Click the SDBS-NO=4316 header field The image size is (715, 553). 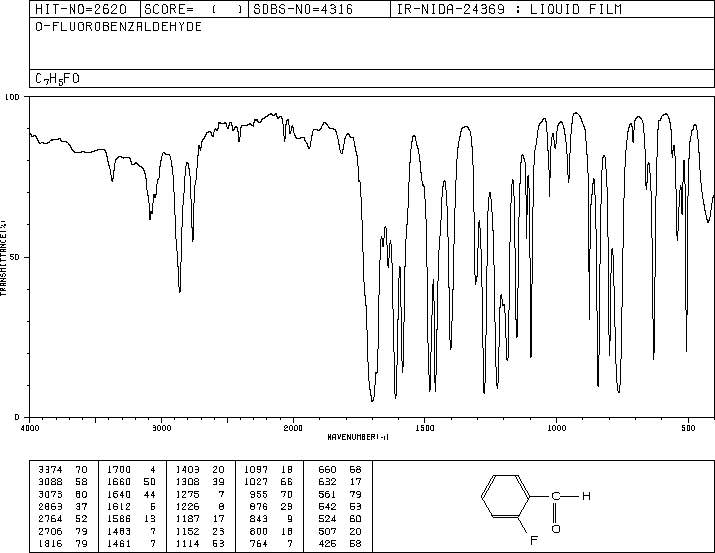303,9
